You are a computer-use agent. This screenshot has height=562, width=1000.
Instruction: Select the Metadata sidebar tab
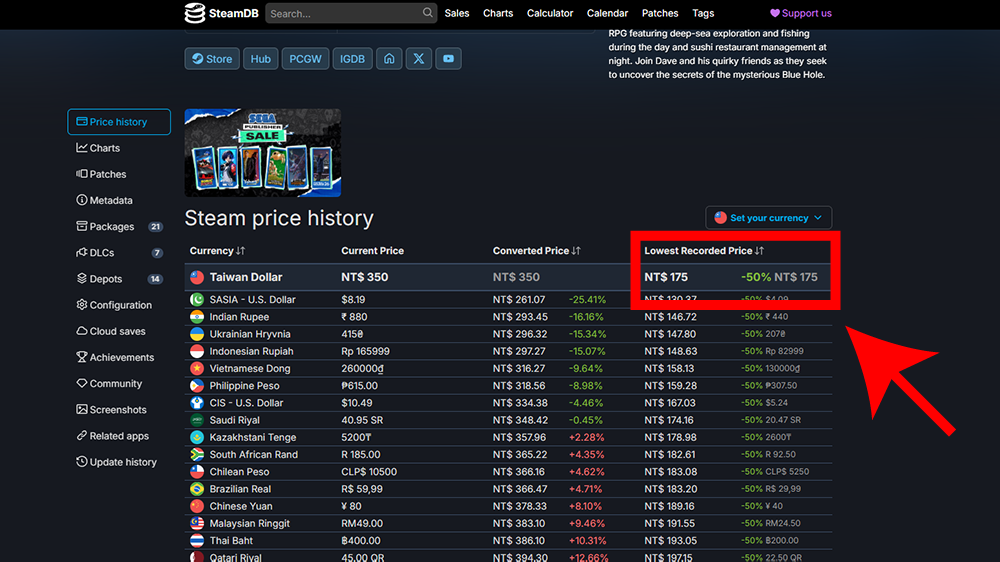[x=119, y=200]
